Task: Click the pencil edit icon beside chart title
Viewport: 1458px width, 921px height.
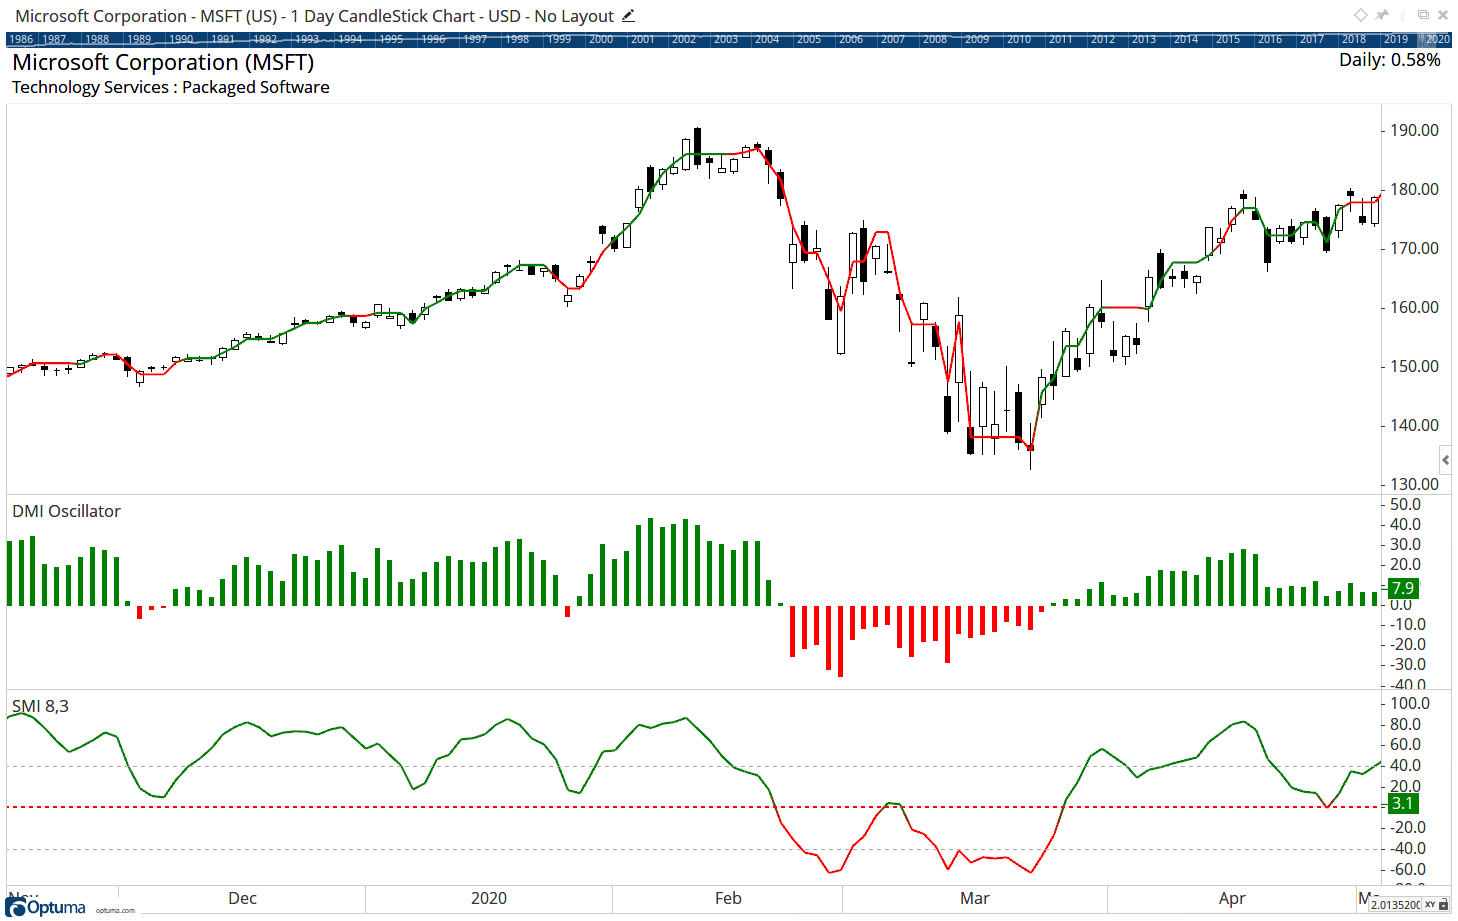Action: pyautogui.click(x=628, y=16)
